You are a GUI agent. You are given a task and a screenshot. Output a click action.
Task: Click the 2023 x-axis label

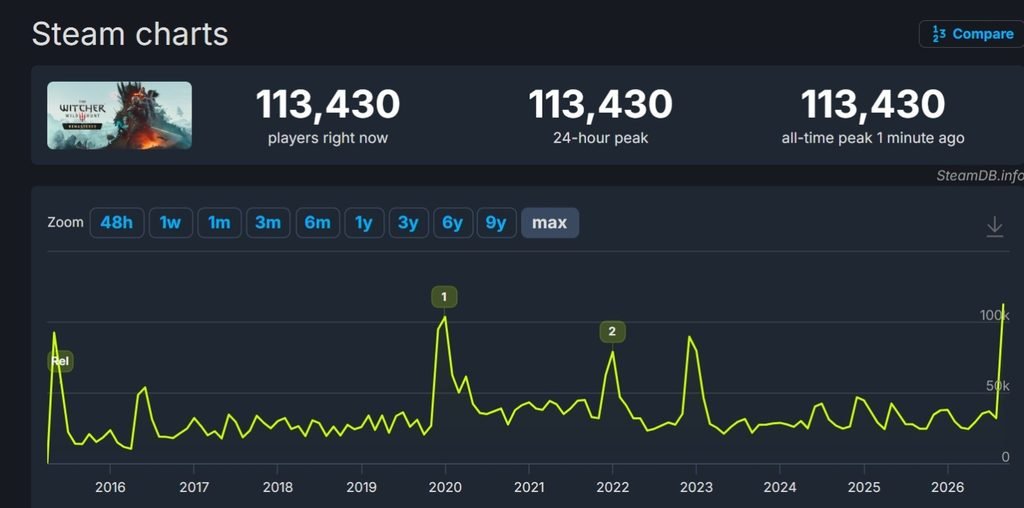click(696, 487)
